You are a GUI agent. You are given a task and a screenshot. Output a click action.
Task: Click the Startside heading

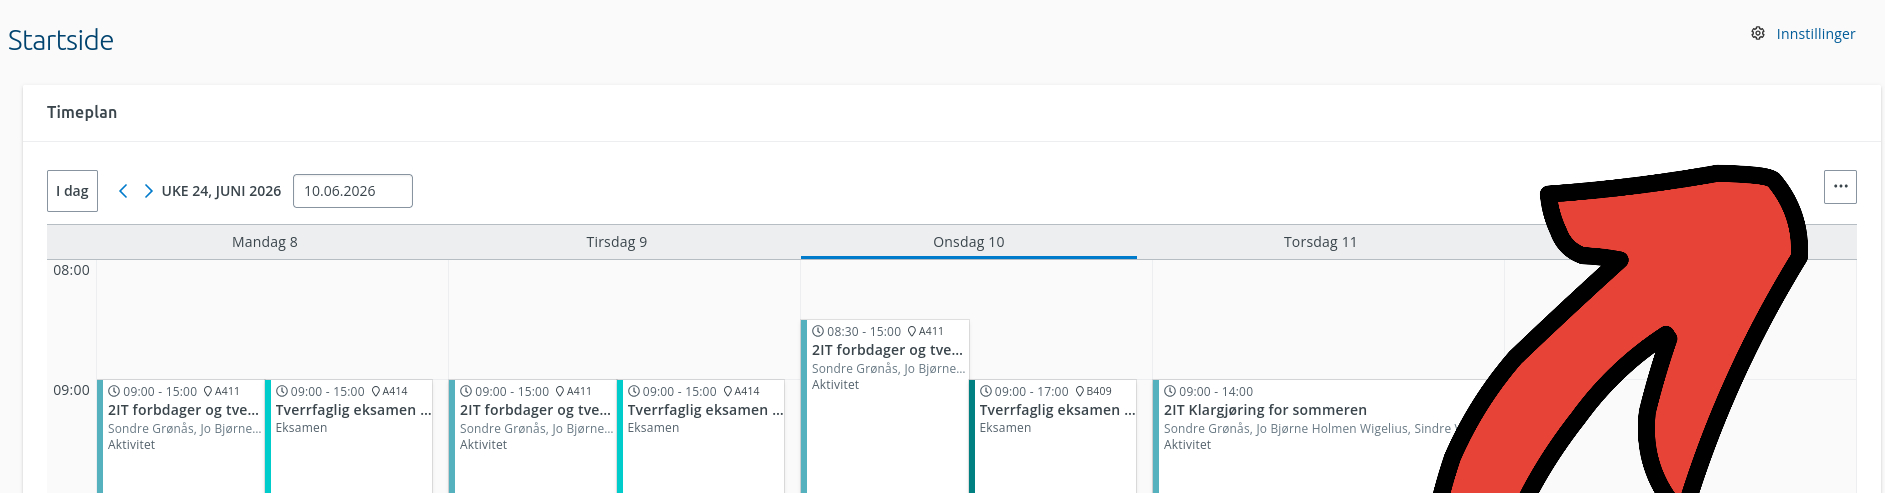click(61, 40)
